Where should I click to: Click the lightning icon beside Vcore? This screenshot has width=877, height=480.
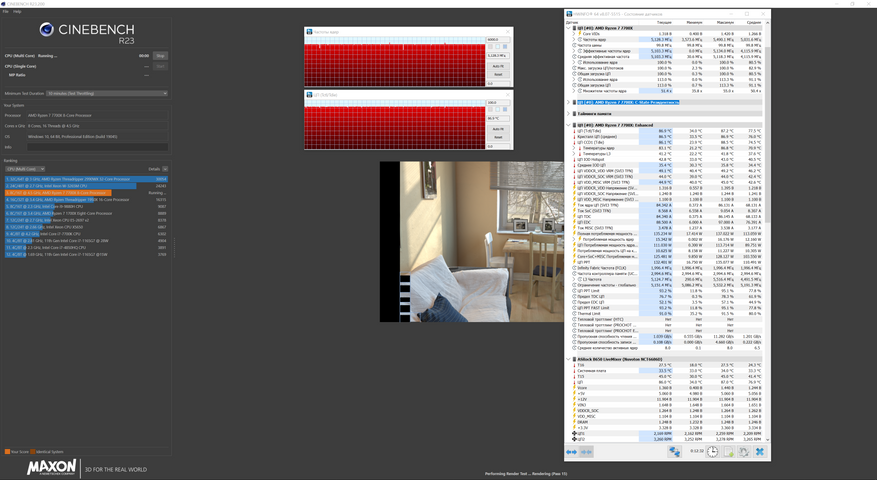tap(574, 388)
